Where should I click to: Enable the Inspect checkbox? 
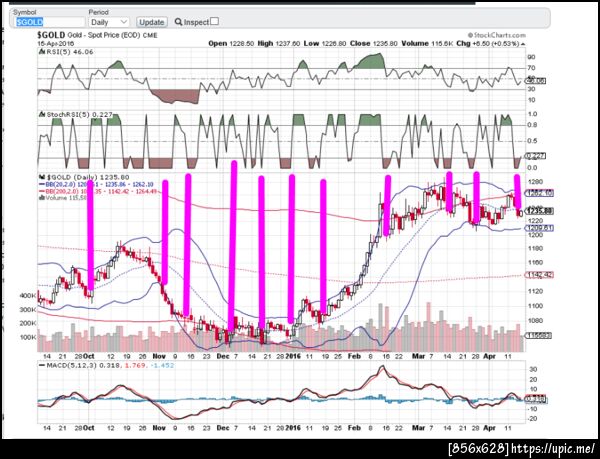click(215, 21)
